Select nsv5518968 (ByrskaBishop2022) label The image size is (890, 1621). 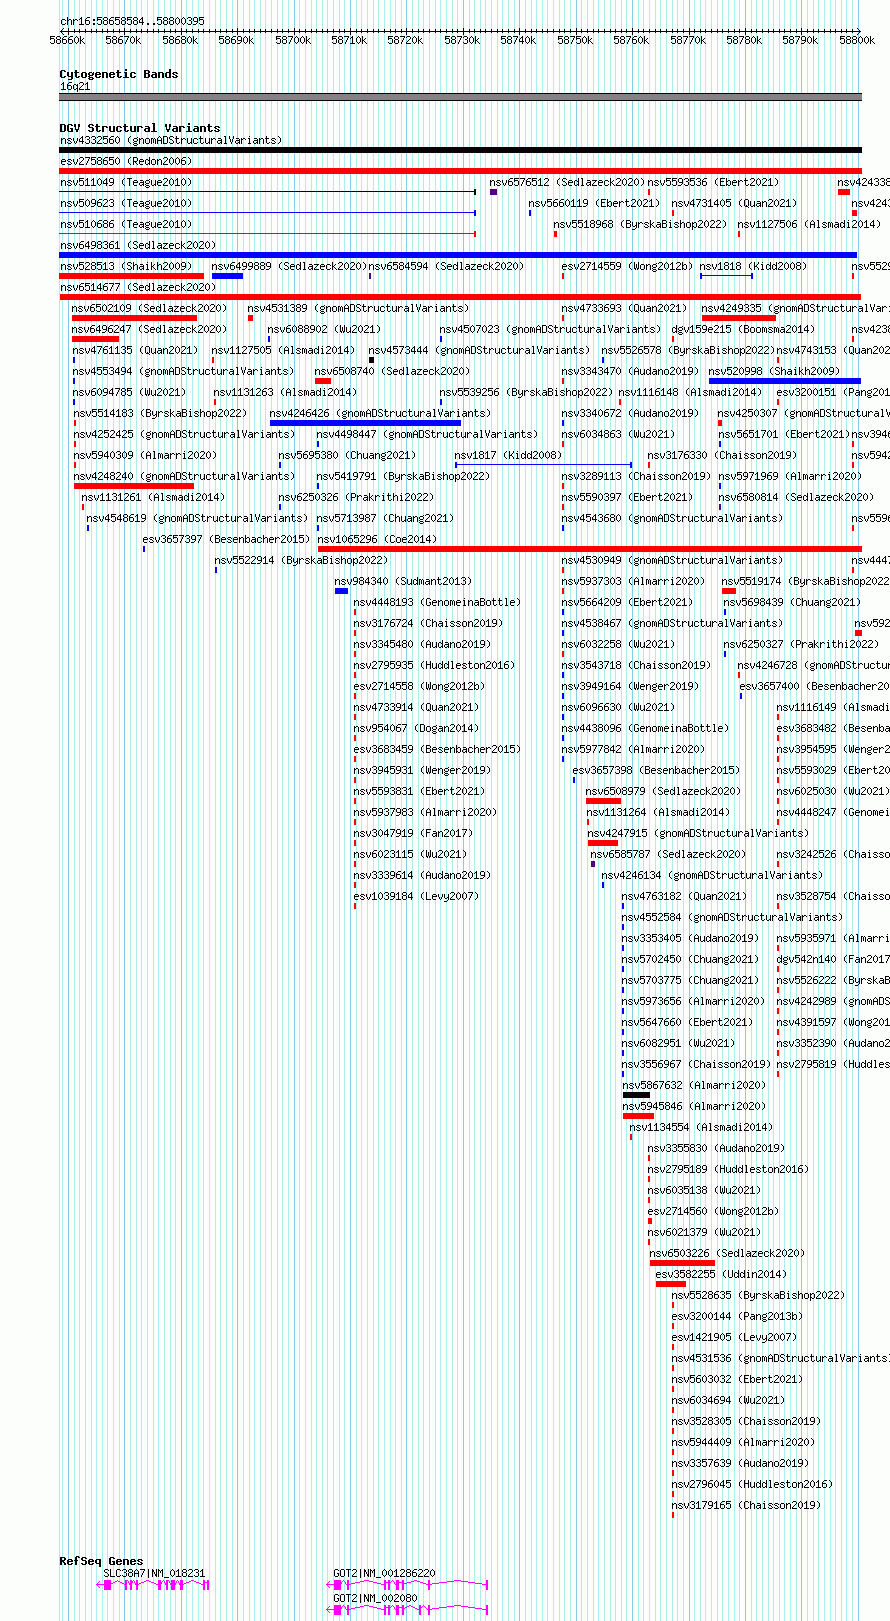click(641, 224)
